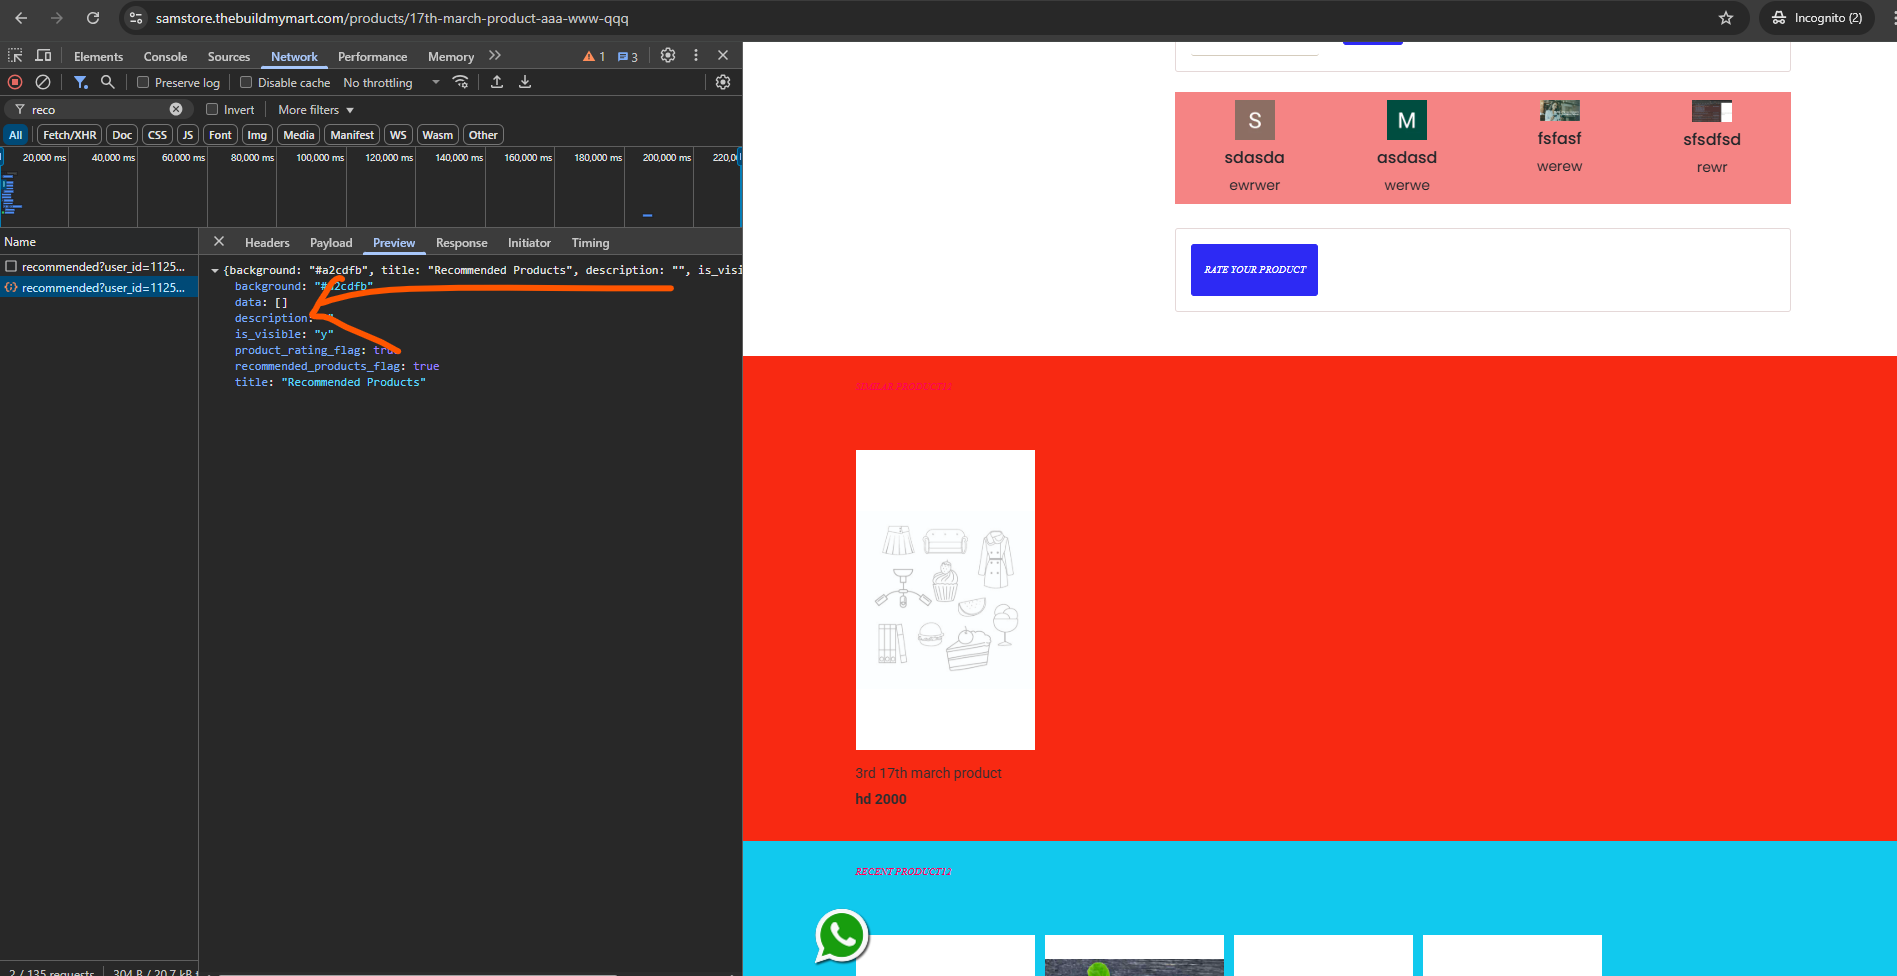Image resolution: width=1897 pixels, height=976 pixels.
Task: Open the No throttling dropdown
Action: coord(391,83)
